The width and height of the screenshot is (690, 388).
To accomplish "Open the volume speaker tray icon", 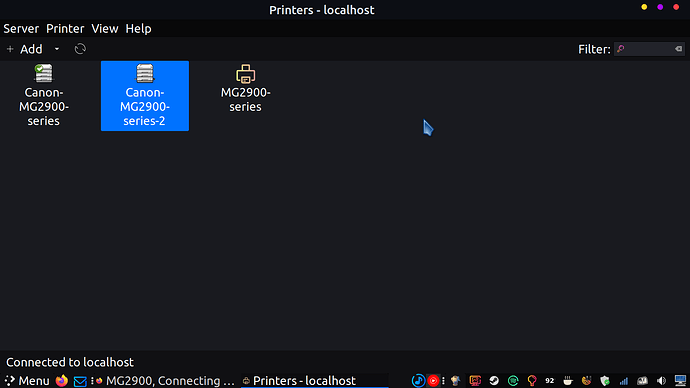I will point(661,381).
